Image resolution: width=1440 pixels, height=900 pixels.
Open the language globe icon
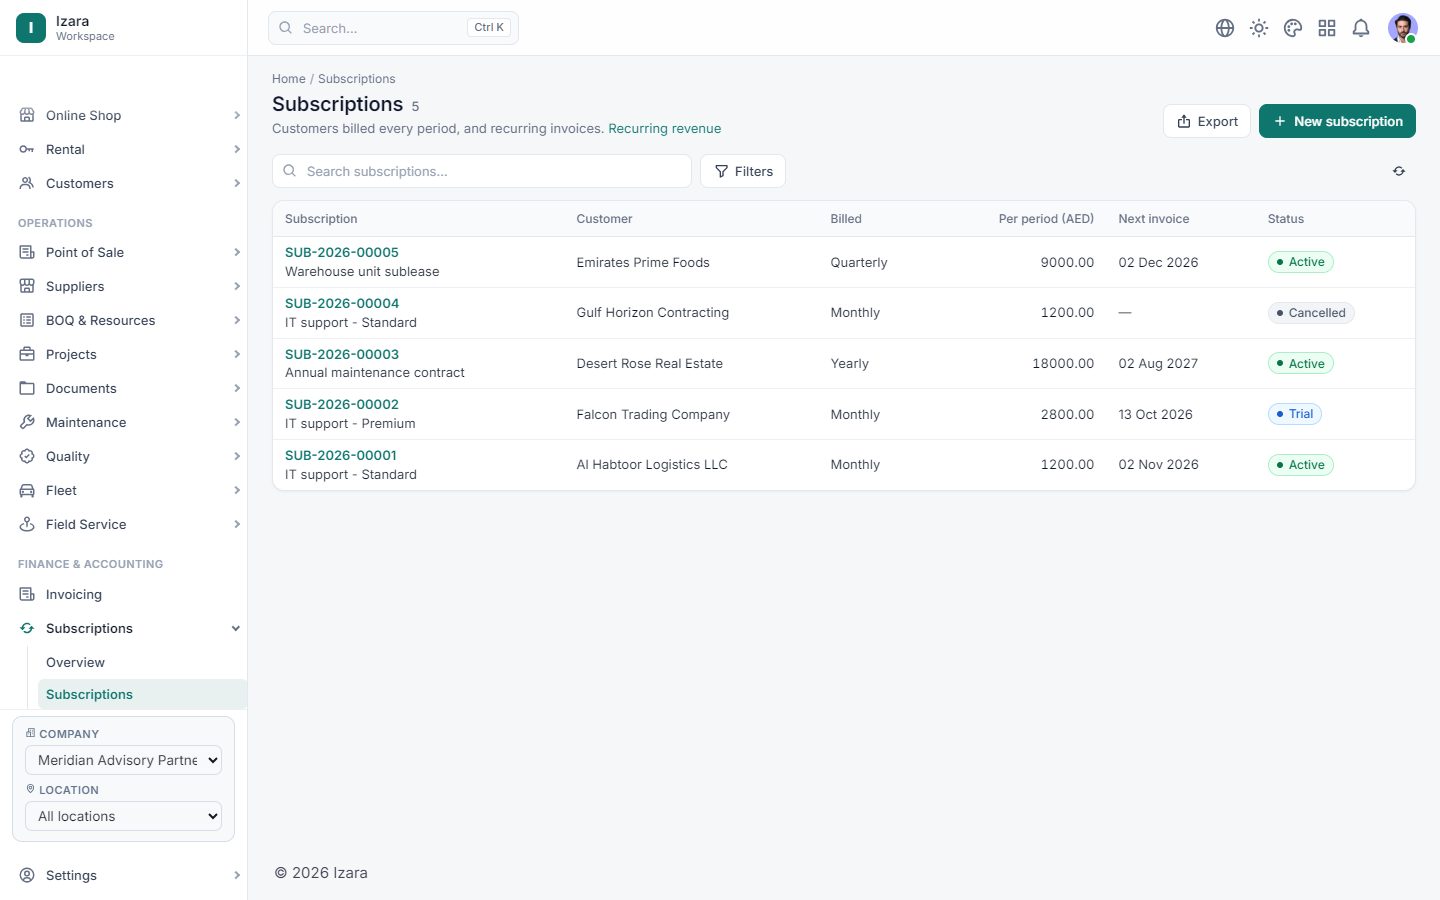(1225, 28)
